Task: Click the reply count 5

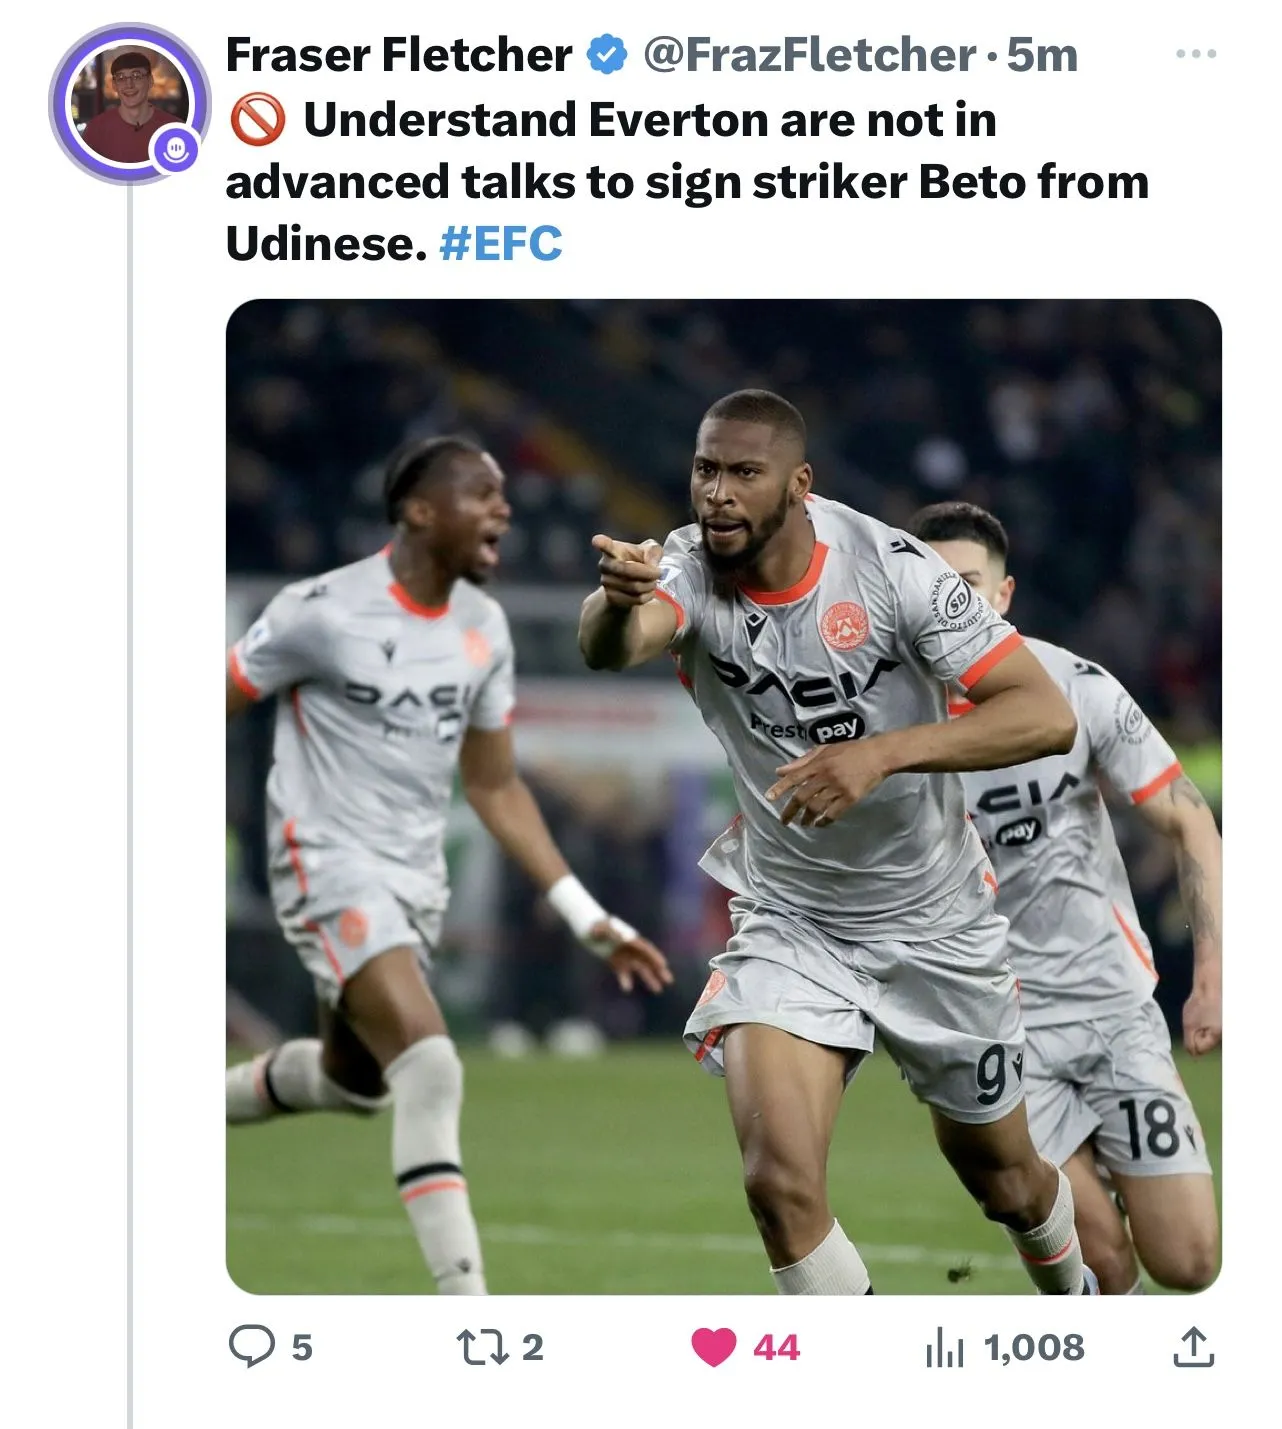Action: click(301, 1348)
